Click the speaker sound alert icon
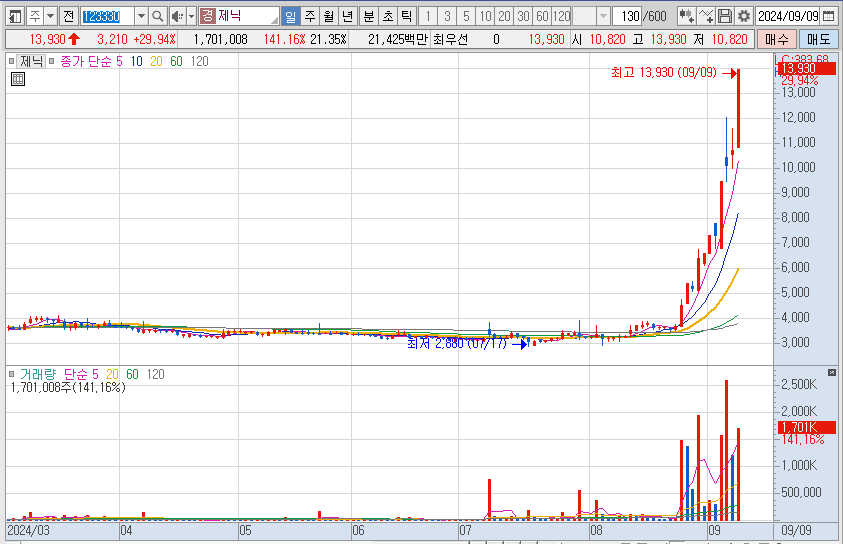843x544 pixels. 177,16
